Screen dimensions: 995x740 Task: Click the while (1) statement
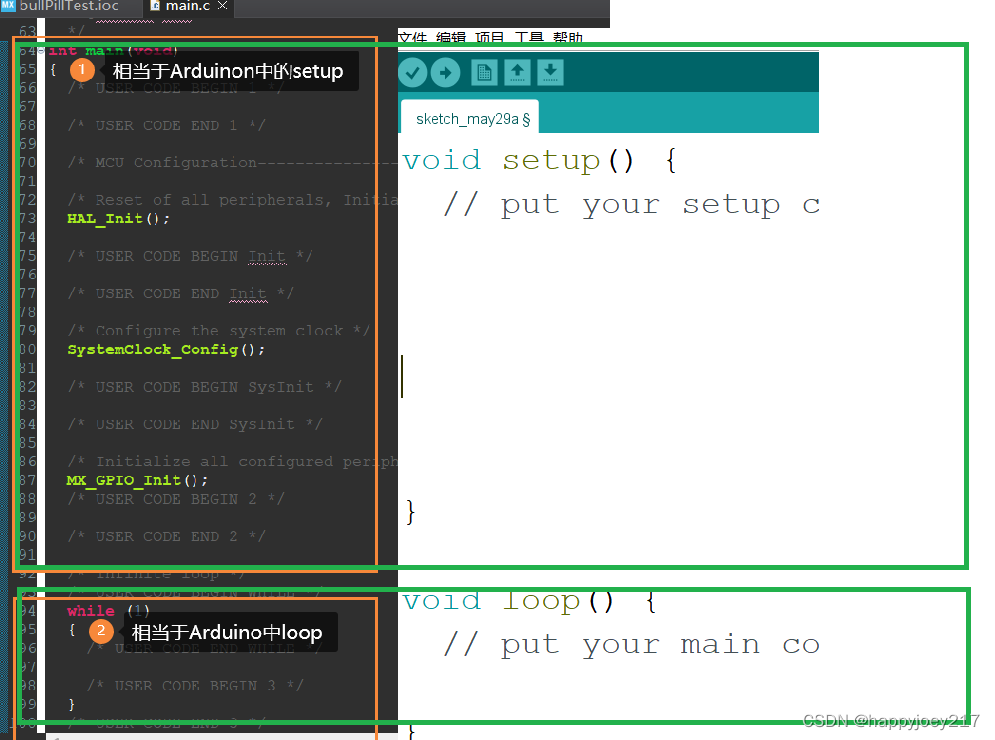109,611
